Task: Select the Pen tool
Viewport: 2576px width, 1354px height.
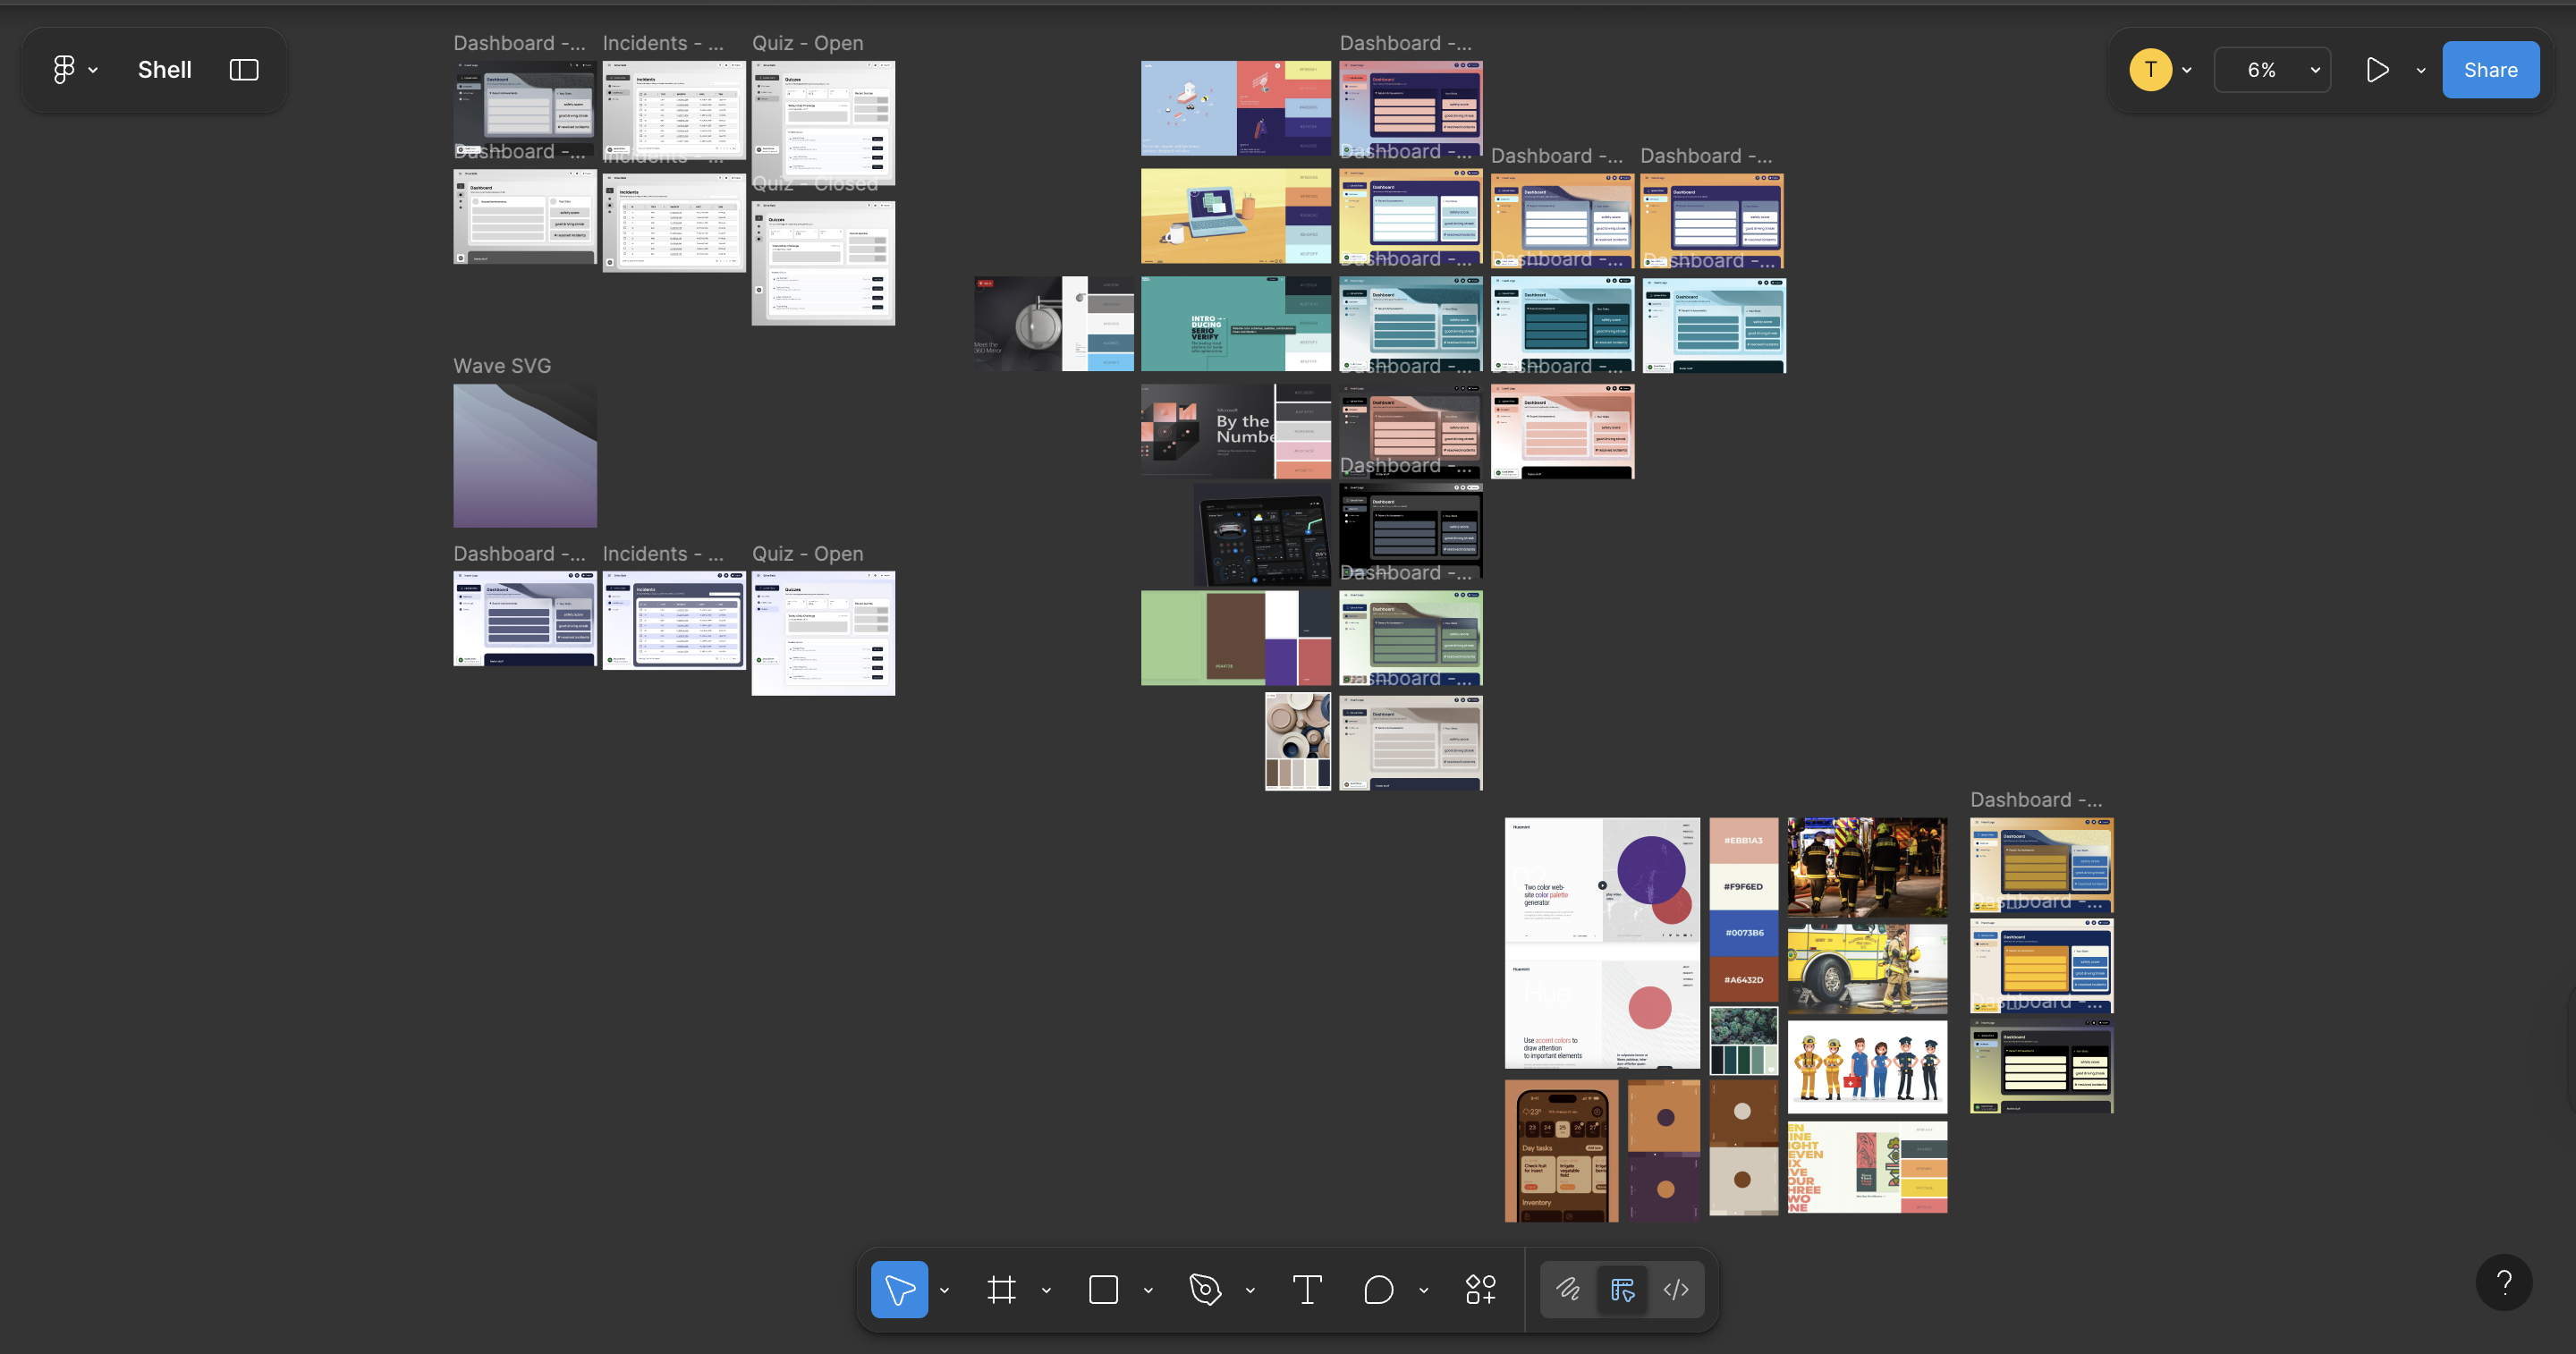Action: (1205, 1290)
